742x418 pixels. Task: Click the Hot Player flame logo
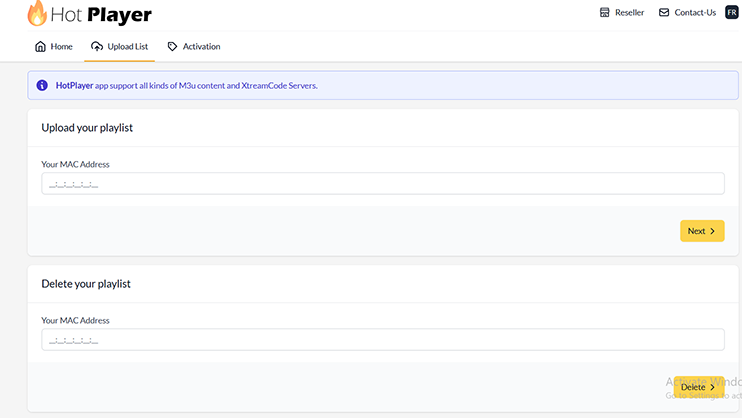(37, 13)
